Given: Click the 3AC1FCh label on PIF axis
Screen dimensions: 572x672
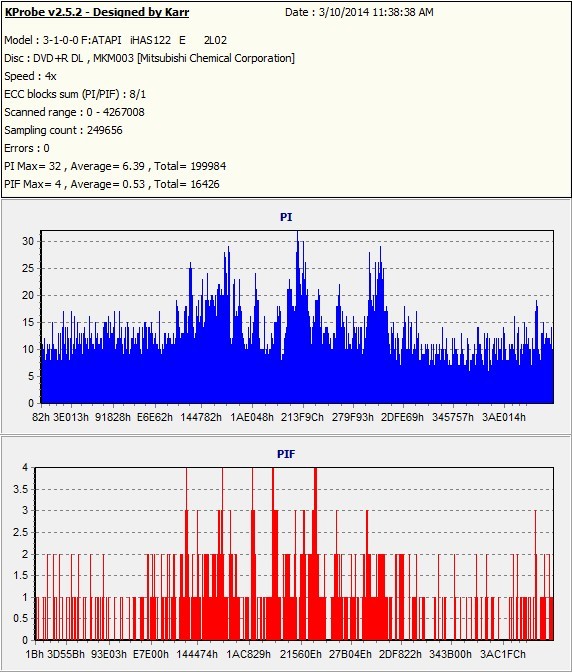Looking at the screenshot, I should [x=503, y=654].
